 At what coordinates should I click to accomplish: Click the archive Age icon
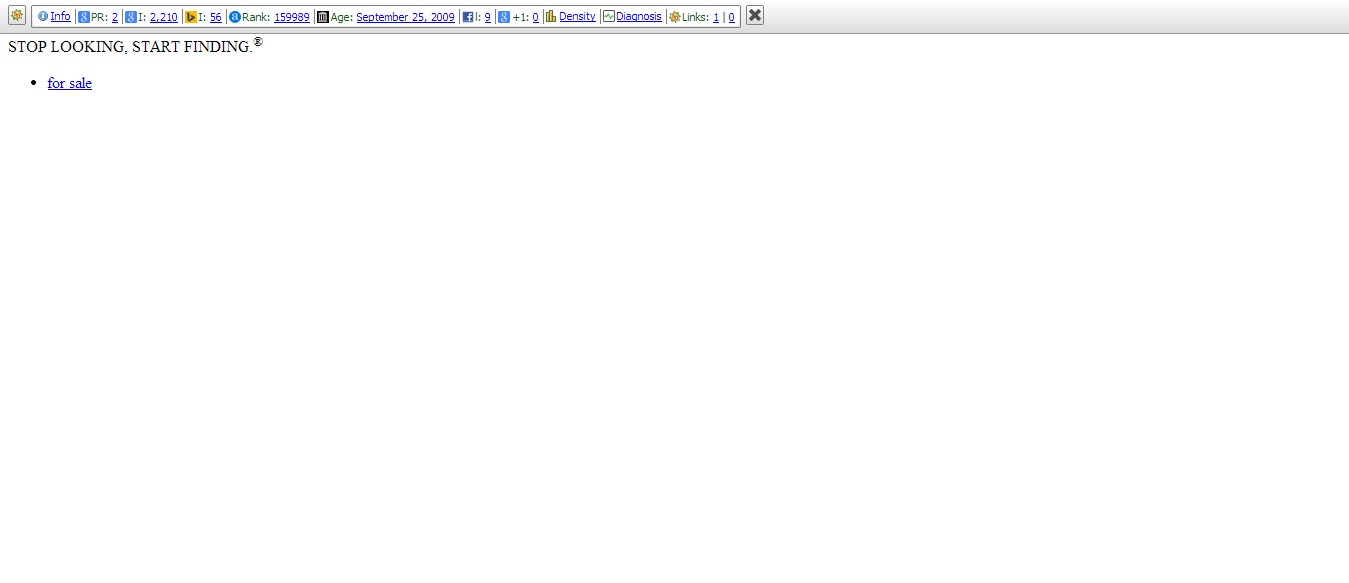(x=323, y=17)
